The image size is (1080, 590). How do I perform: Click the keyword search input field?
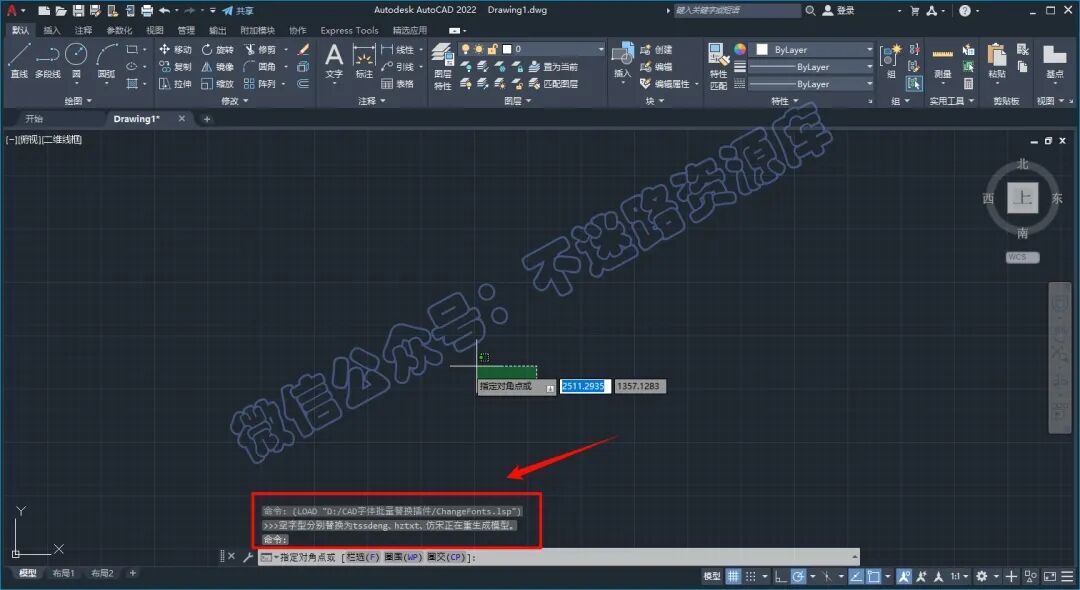coord(737,10)
